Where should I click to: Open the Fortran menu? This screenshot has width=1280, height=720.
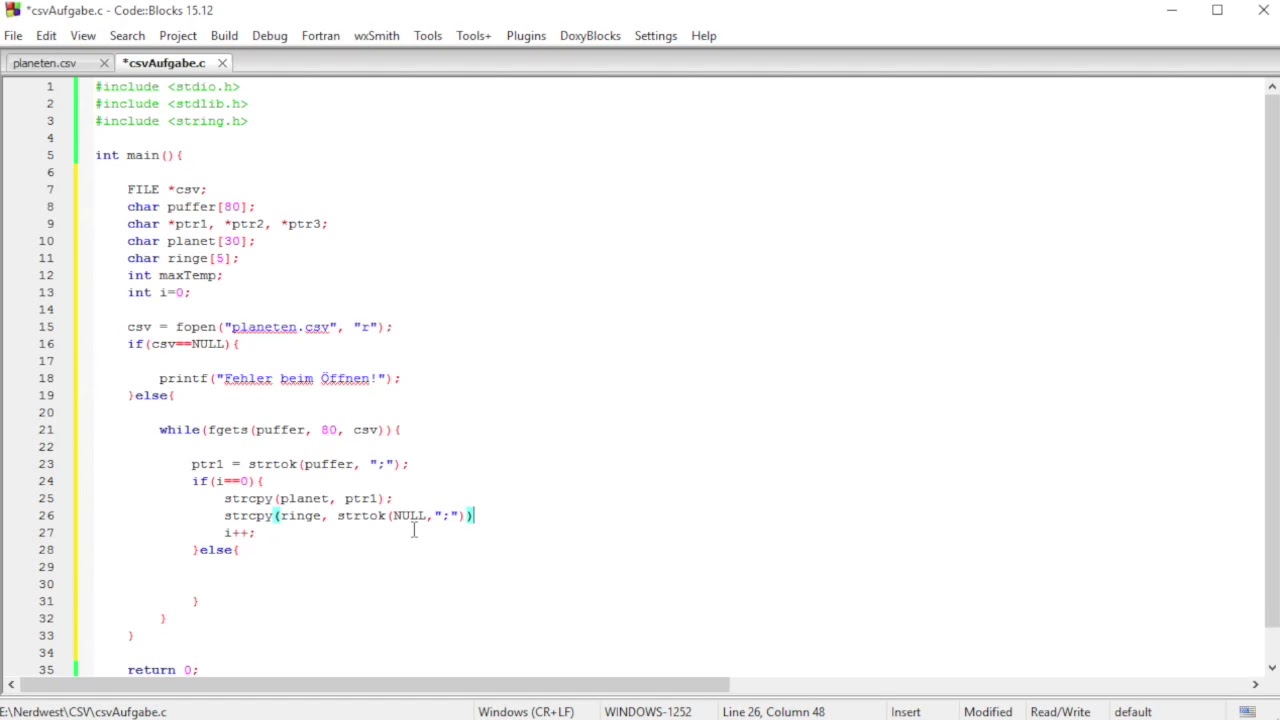(x=321, y=36)
